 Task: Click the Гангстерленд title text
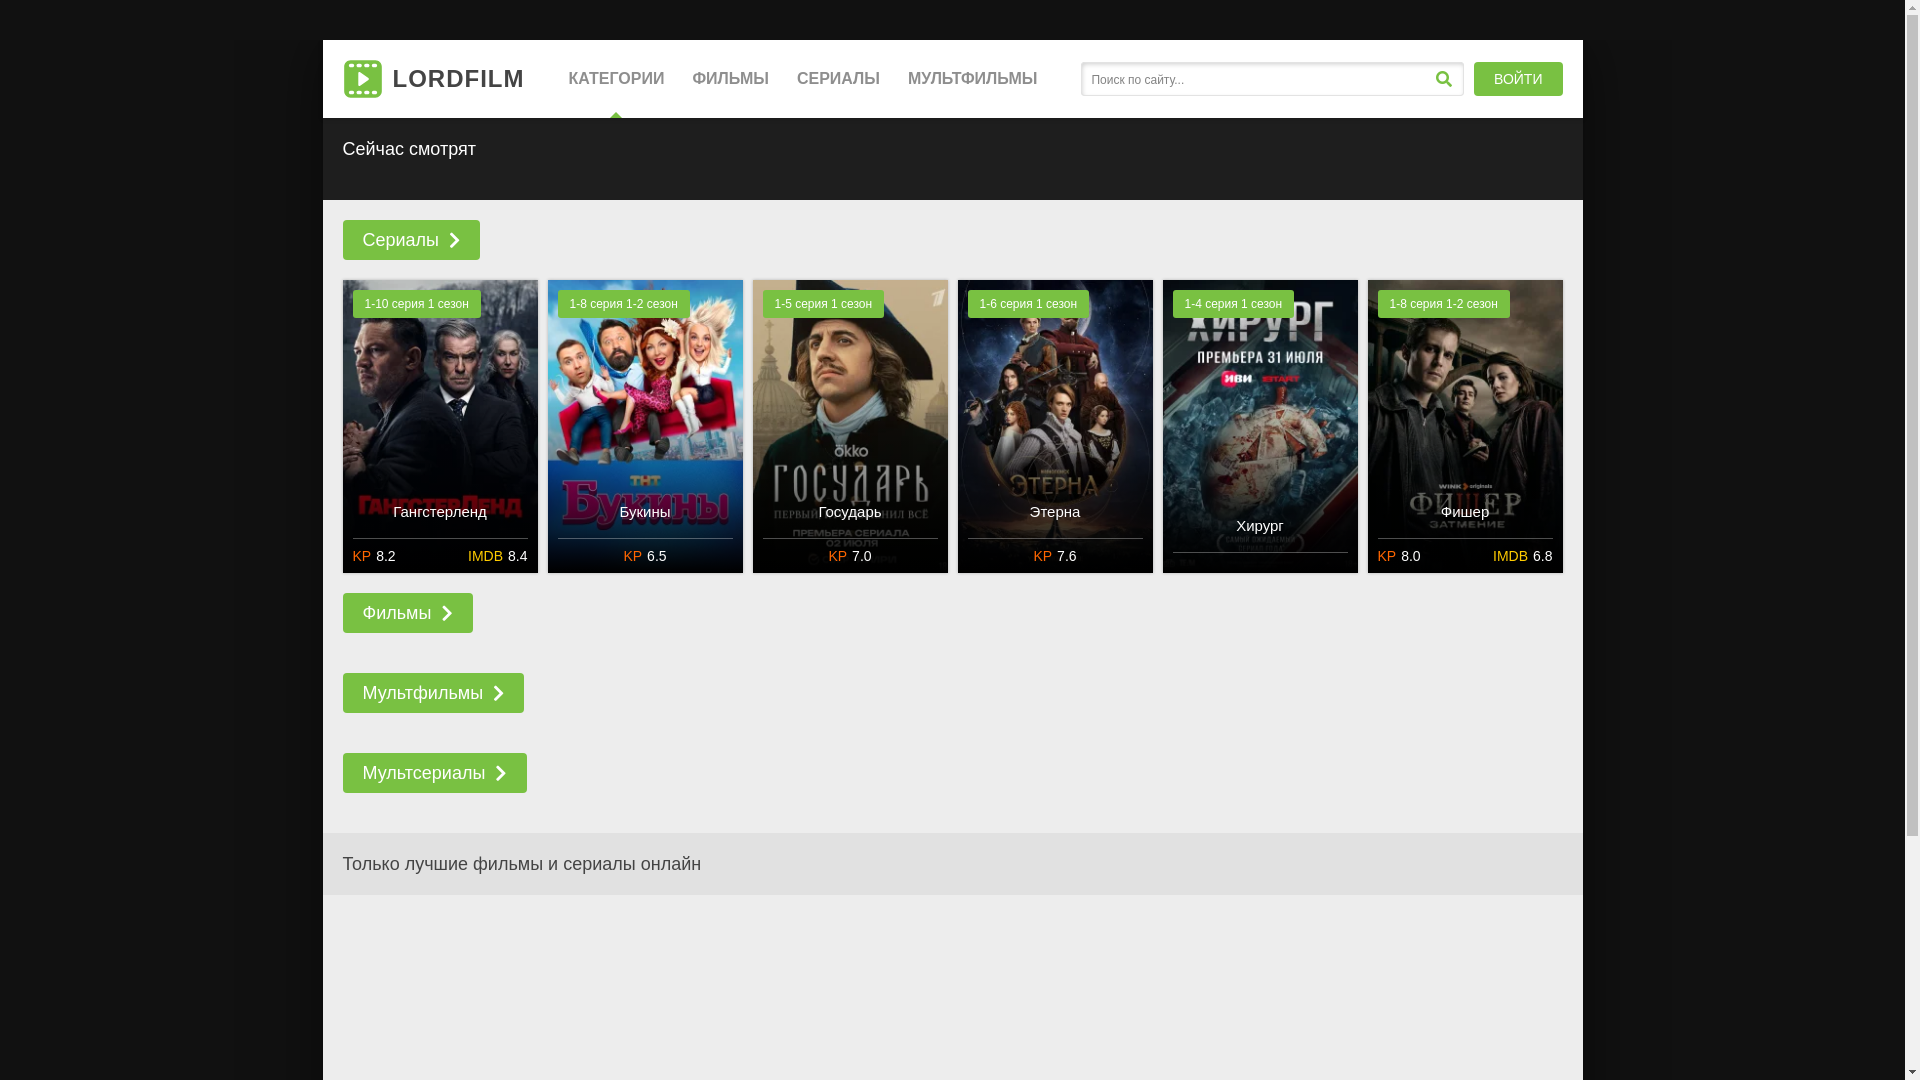tap(440, 512)
